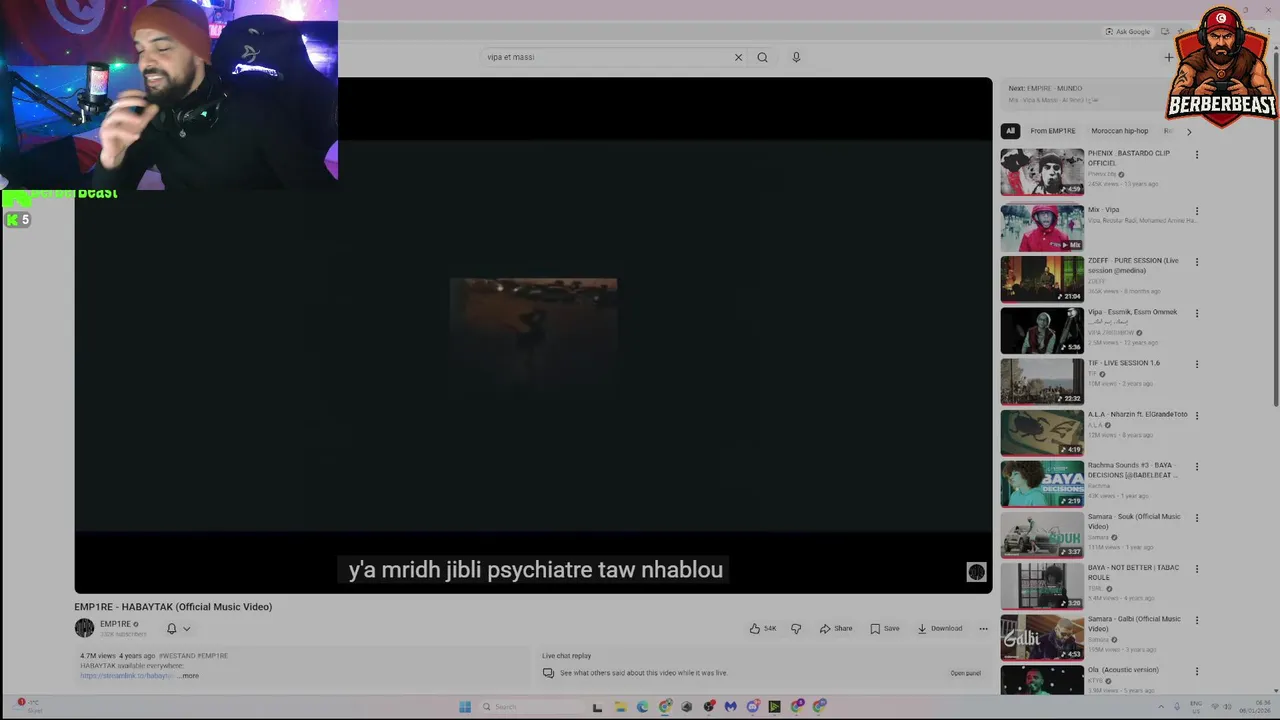The image size is (1280, 720).
Task: Open TIF - LIVE SESSION 1.6 thumbnail
Action: click(x=1042, y=381)
